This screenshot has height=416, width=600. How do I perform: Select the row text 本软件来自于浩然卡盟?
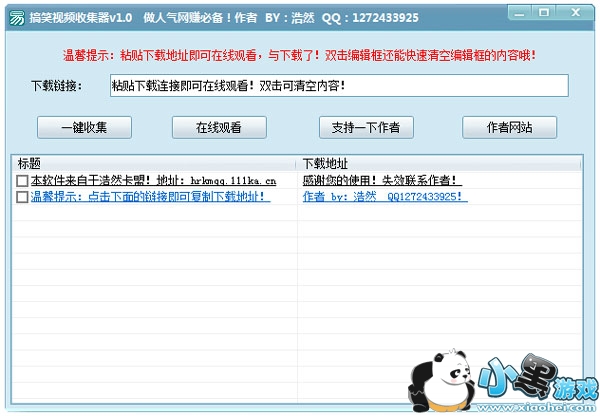tap(153, 180)
